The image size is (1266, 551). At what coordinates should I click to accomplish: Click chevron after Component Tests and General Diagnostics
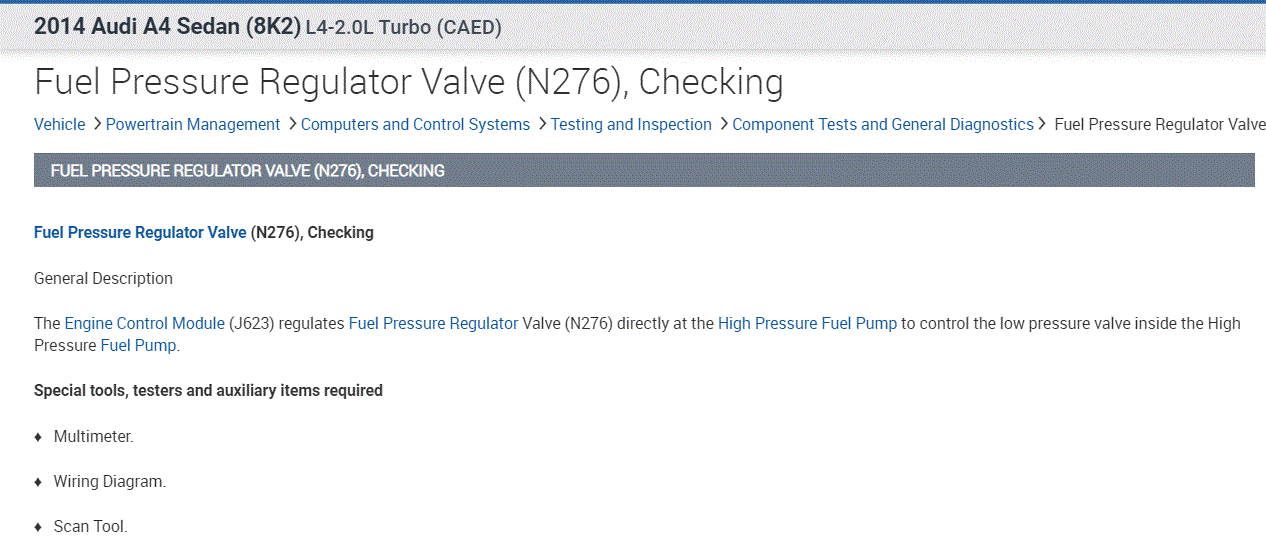tap(1042, 124)
